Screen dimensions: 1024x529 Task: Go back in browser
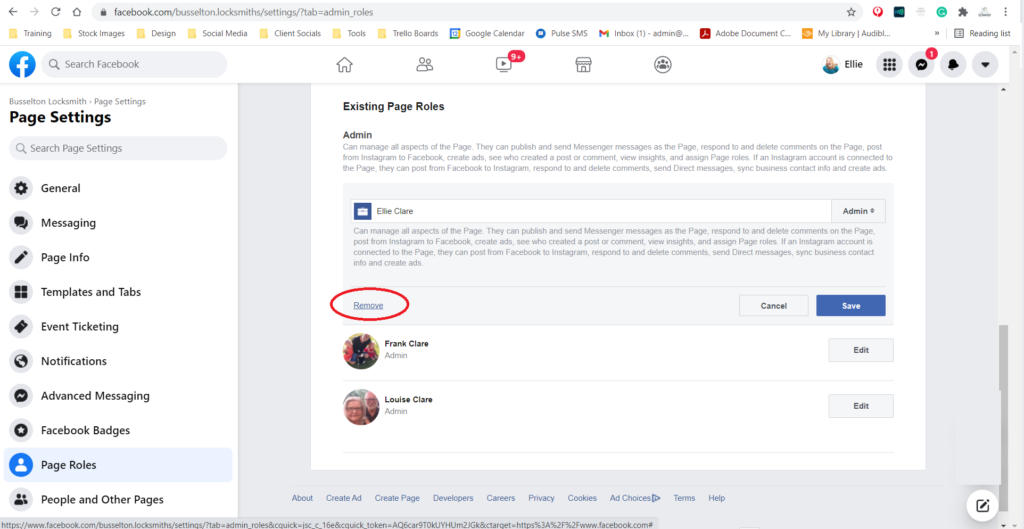click(x=13, y=12)
